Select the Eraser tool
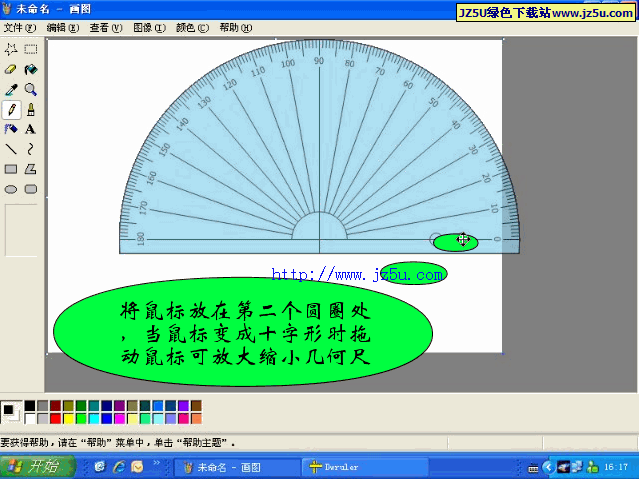The width and height of the screenshot is (639, 479). pos(11,69)
